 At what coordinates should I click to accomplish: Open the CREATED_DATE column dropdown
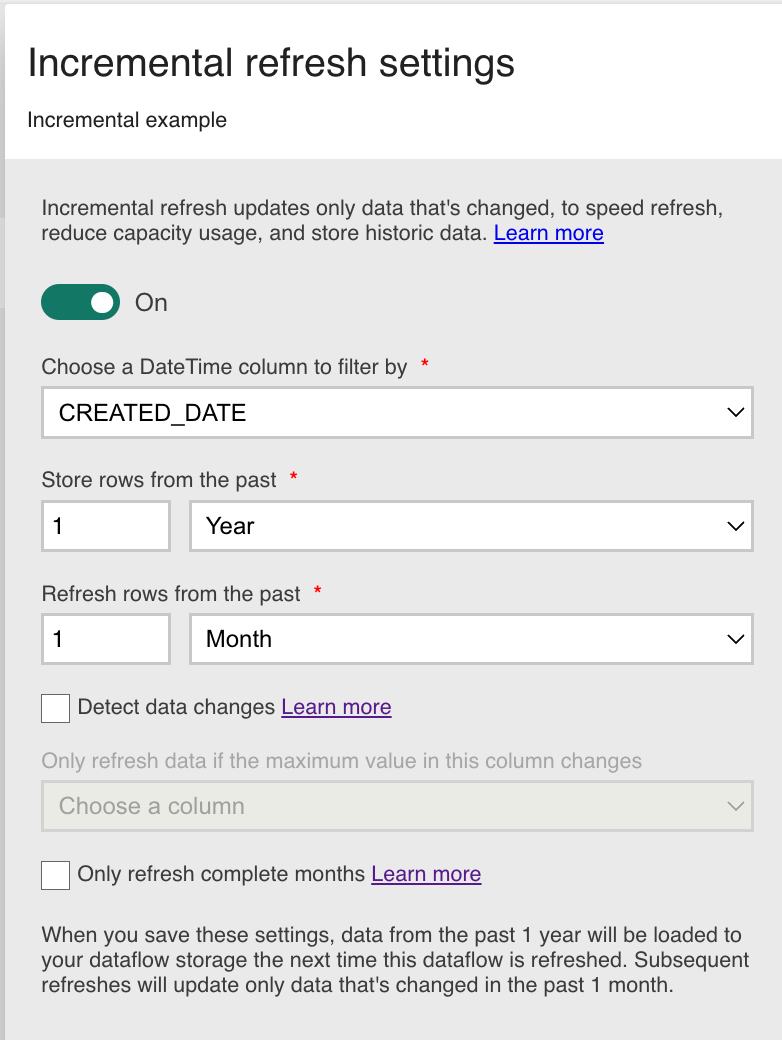(397, 413)
